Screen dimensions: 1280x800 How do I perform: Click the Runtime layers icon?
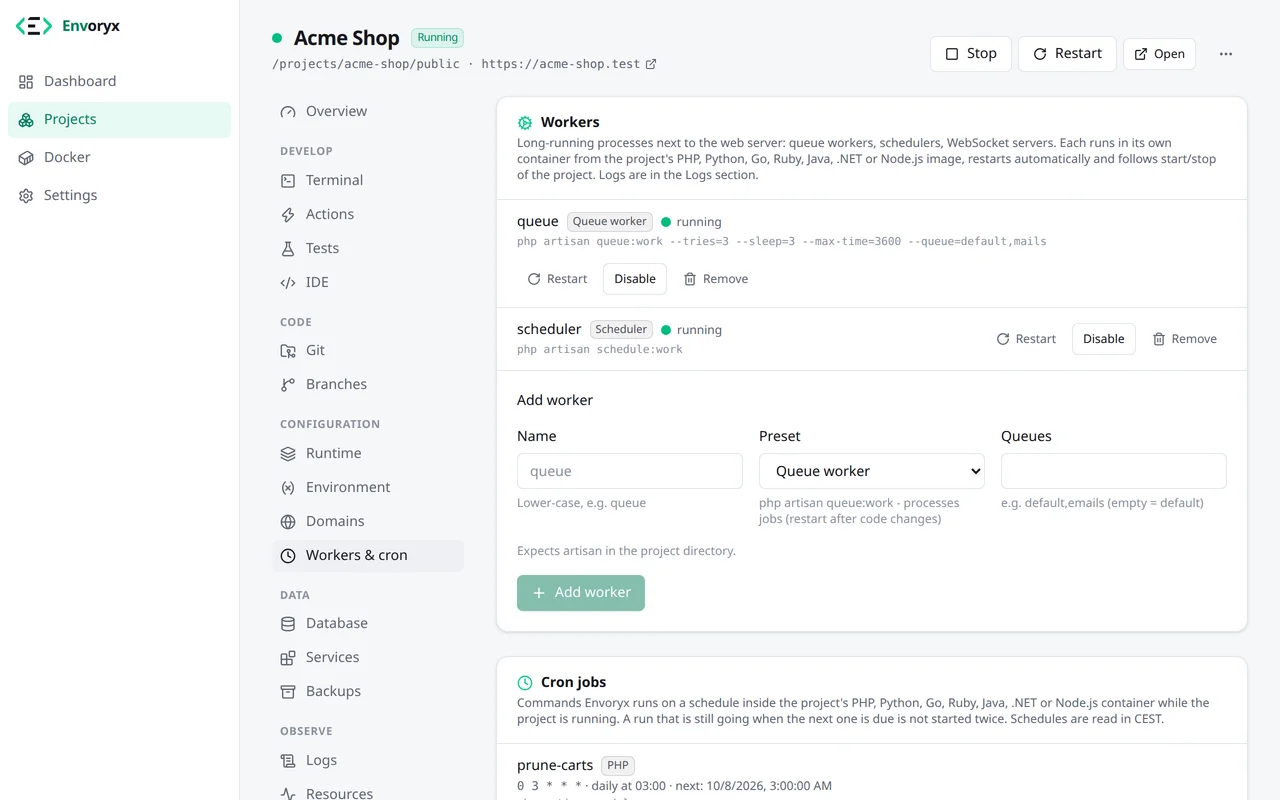[288, 454]
